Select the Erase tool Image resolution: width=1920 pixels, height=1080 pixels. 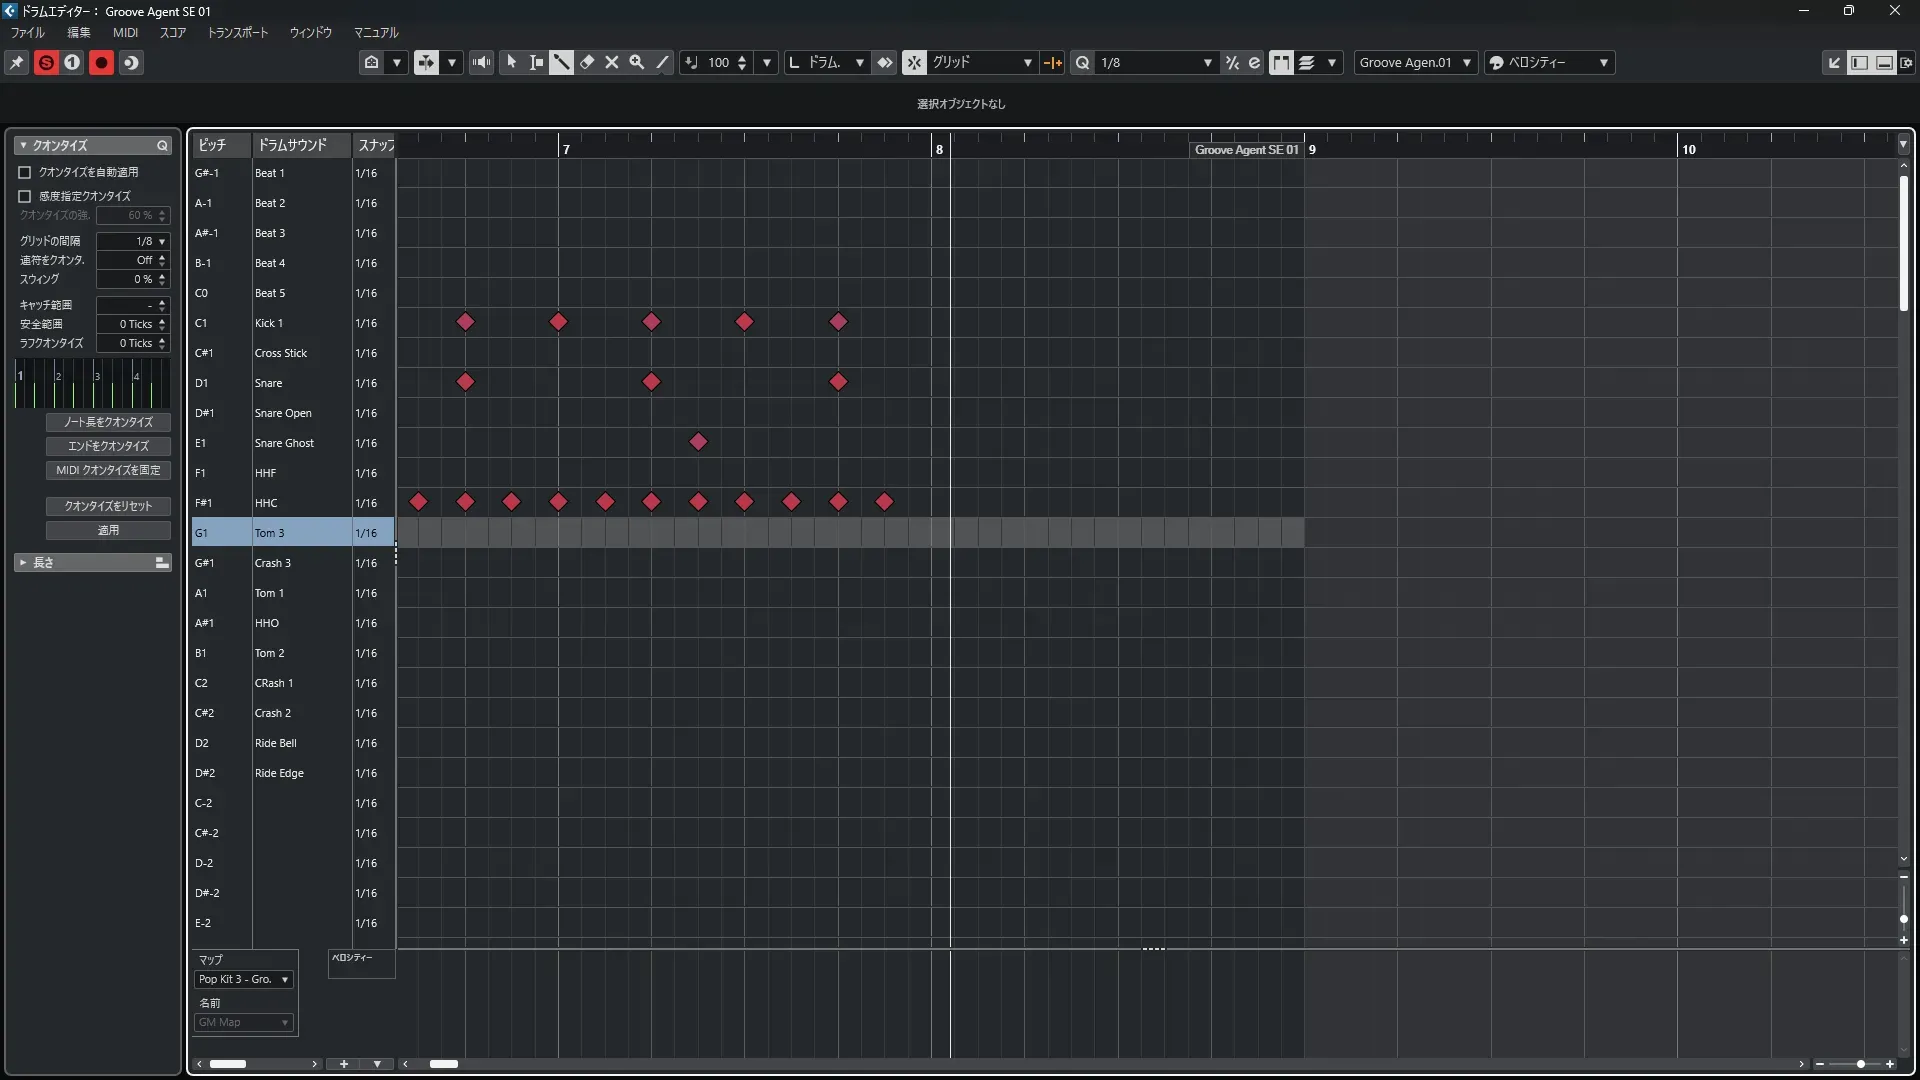point(587,62)
